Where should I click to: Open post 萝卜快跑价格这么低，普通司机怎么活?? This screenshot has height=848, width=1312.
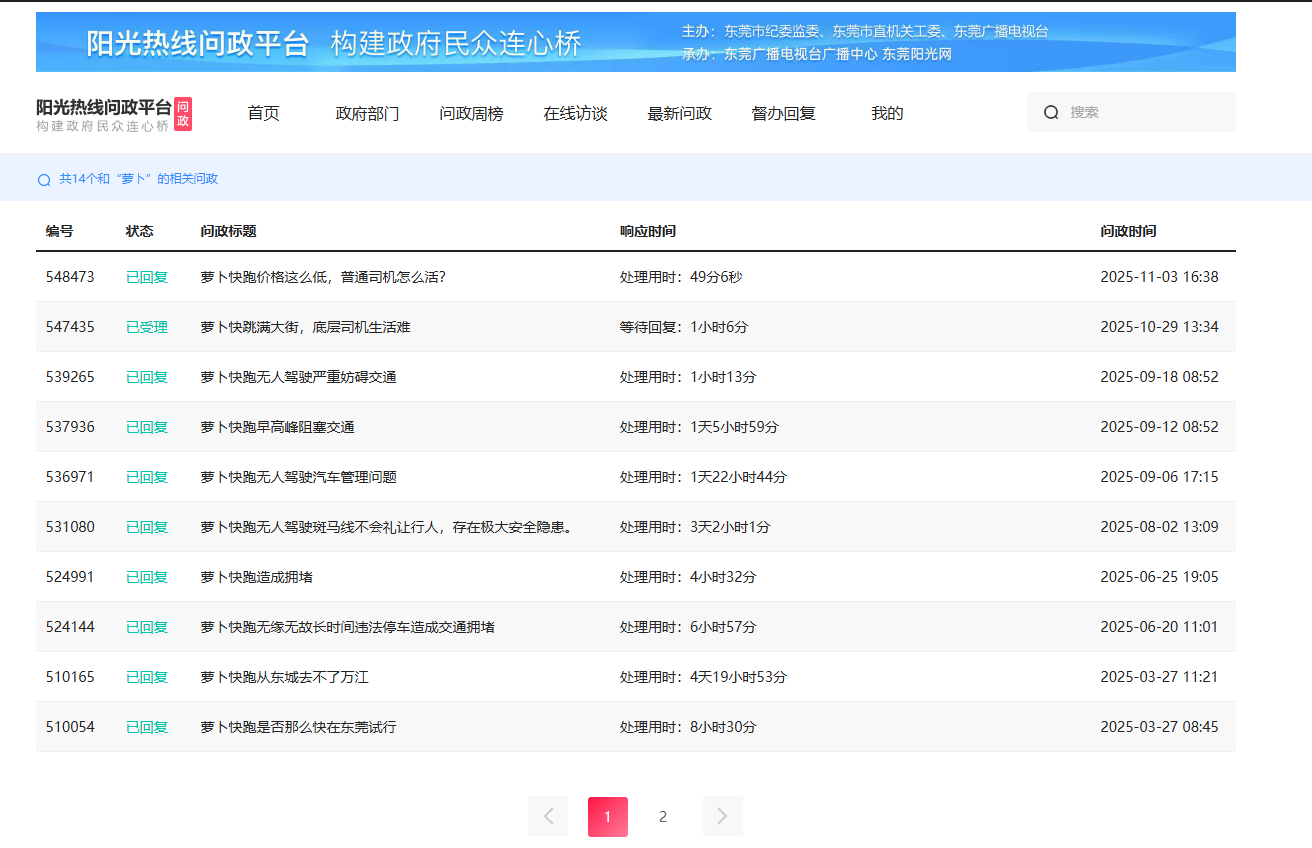pyautogui.click(x=323, y=277)
